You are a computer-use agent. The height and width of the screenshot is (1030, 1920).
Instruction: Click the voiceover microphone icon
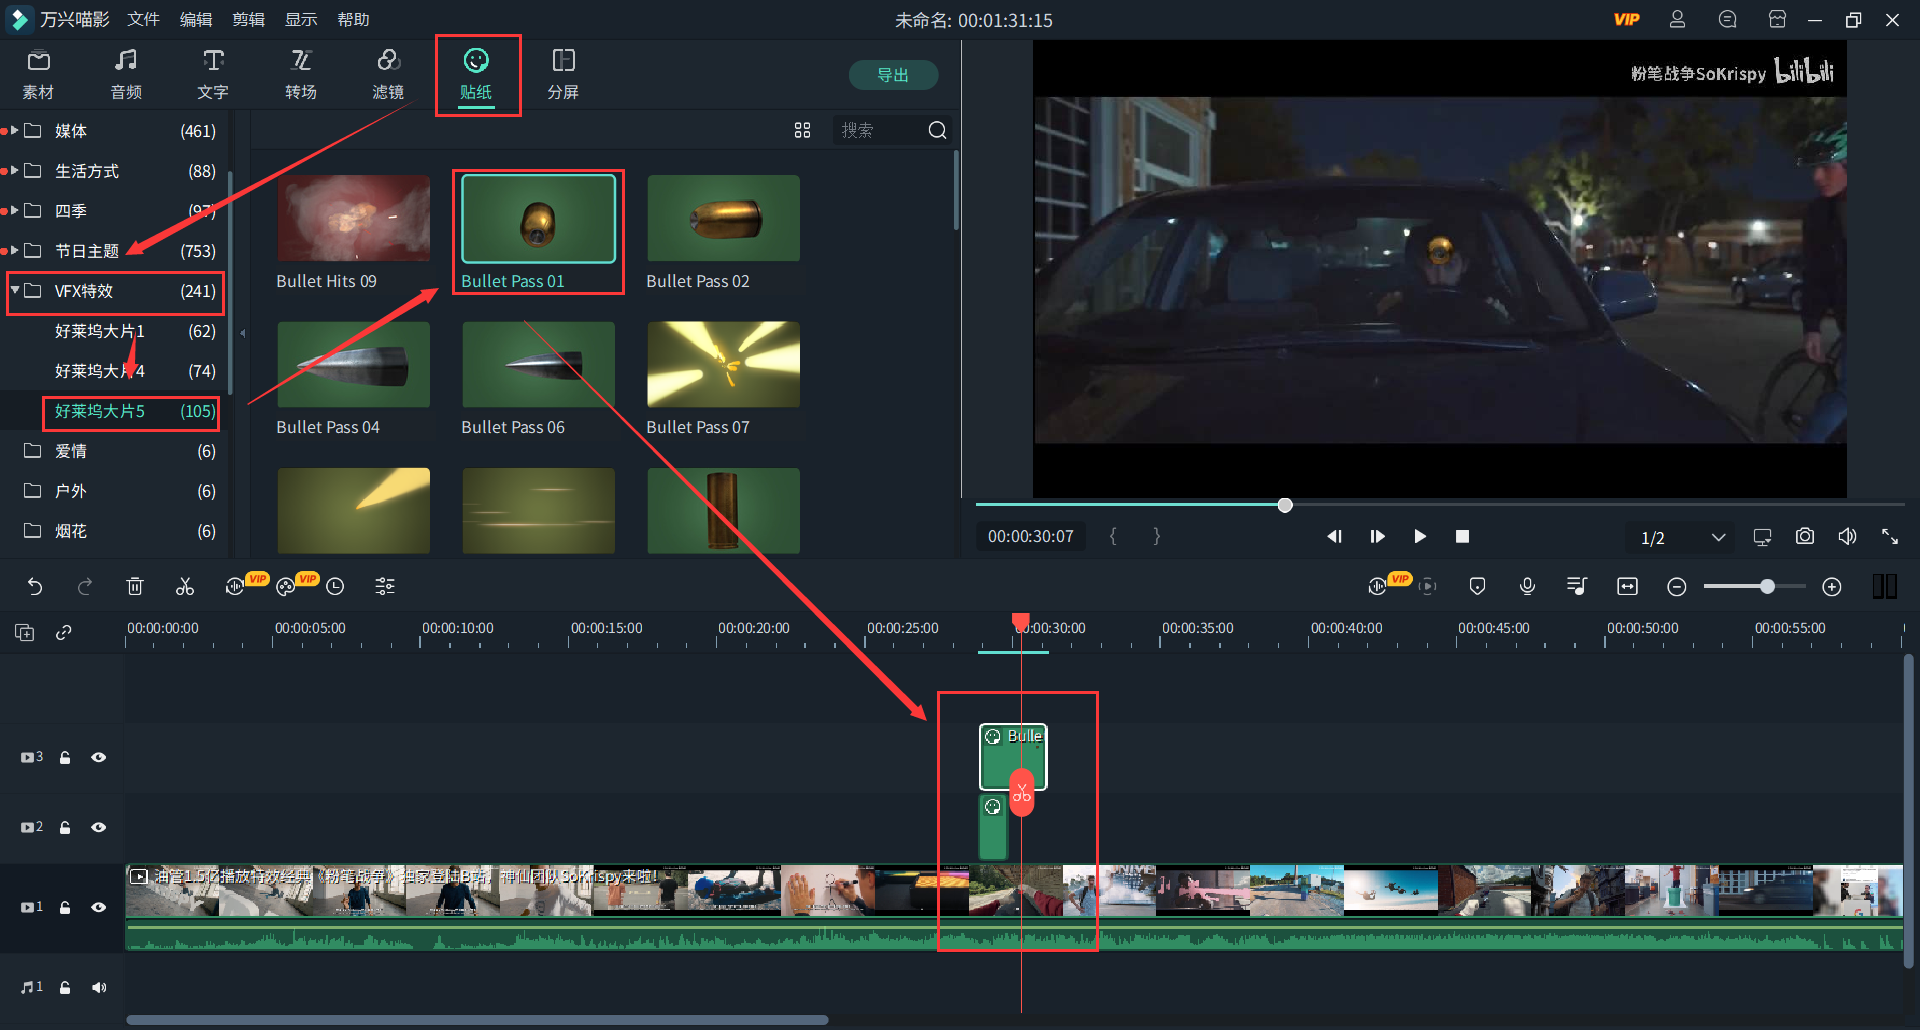tap(1527, 587)
